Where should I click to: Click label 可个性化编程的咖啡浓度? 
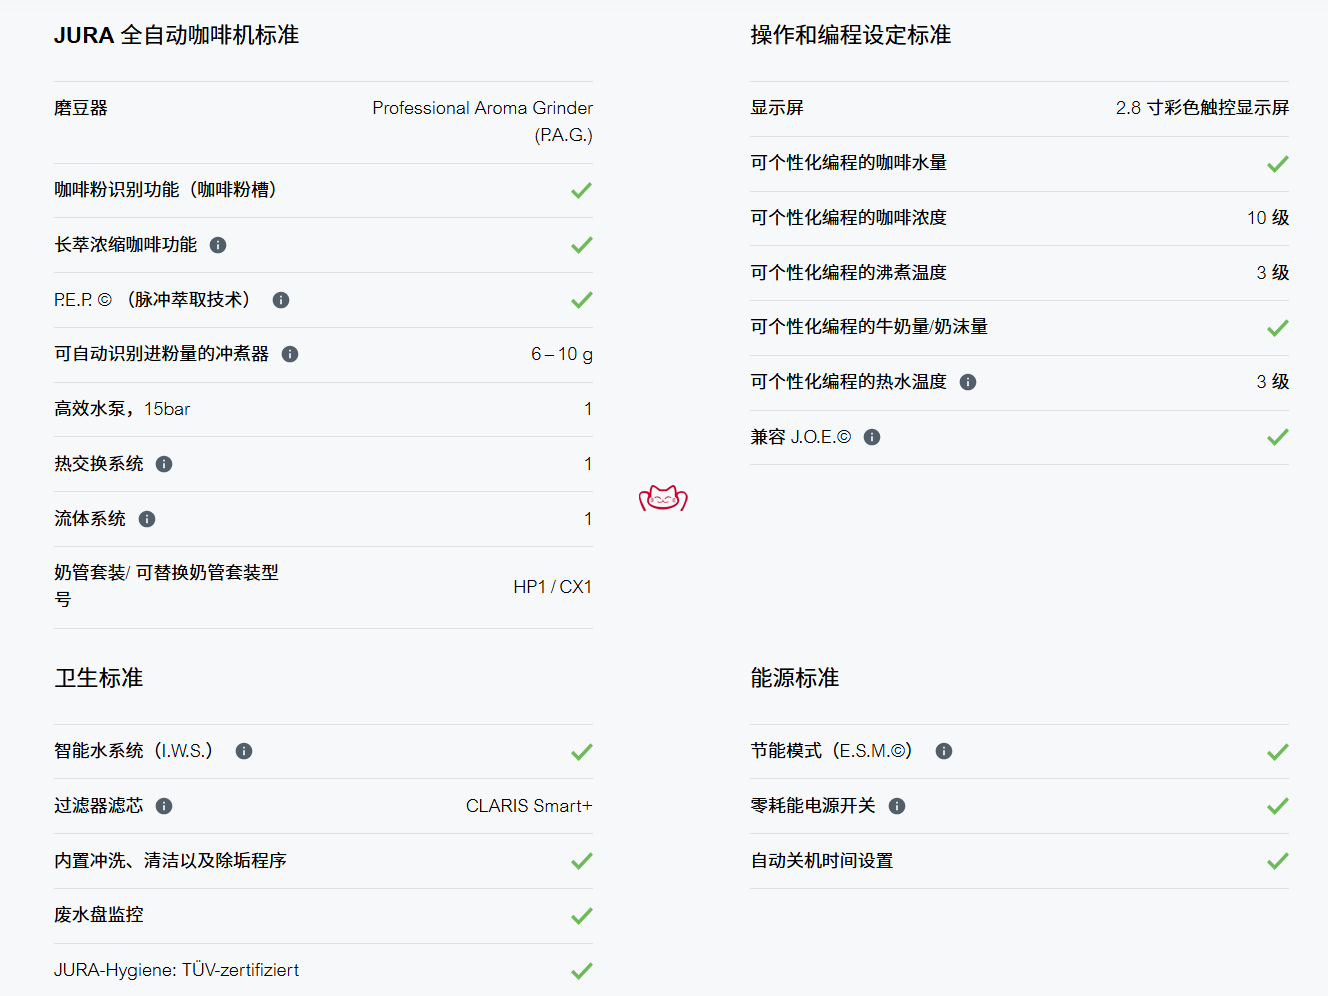pyautogui.click(x=849, y=218)
